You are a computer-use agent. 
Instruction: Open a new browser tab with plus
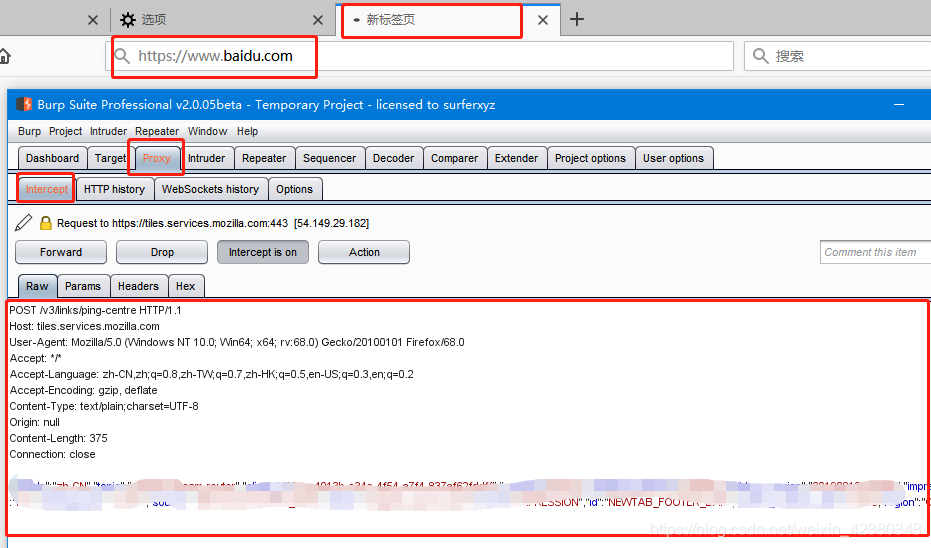tap(577, 20)
